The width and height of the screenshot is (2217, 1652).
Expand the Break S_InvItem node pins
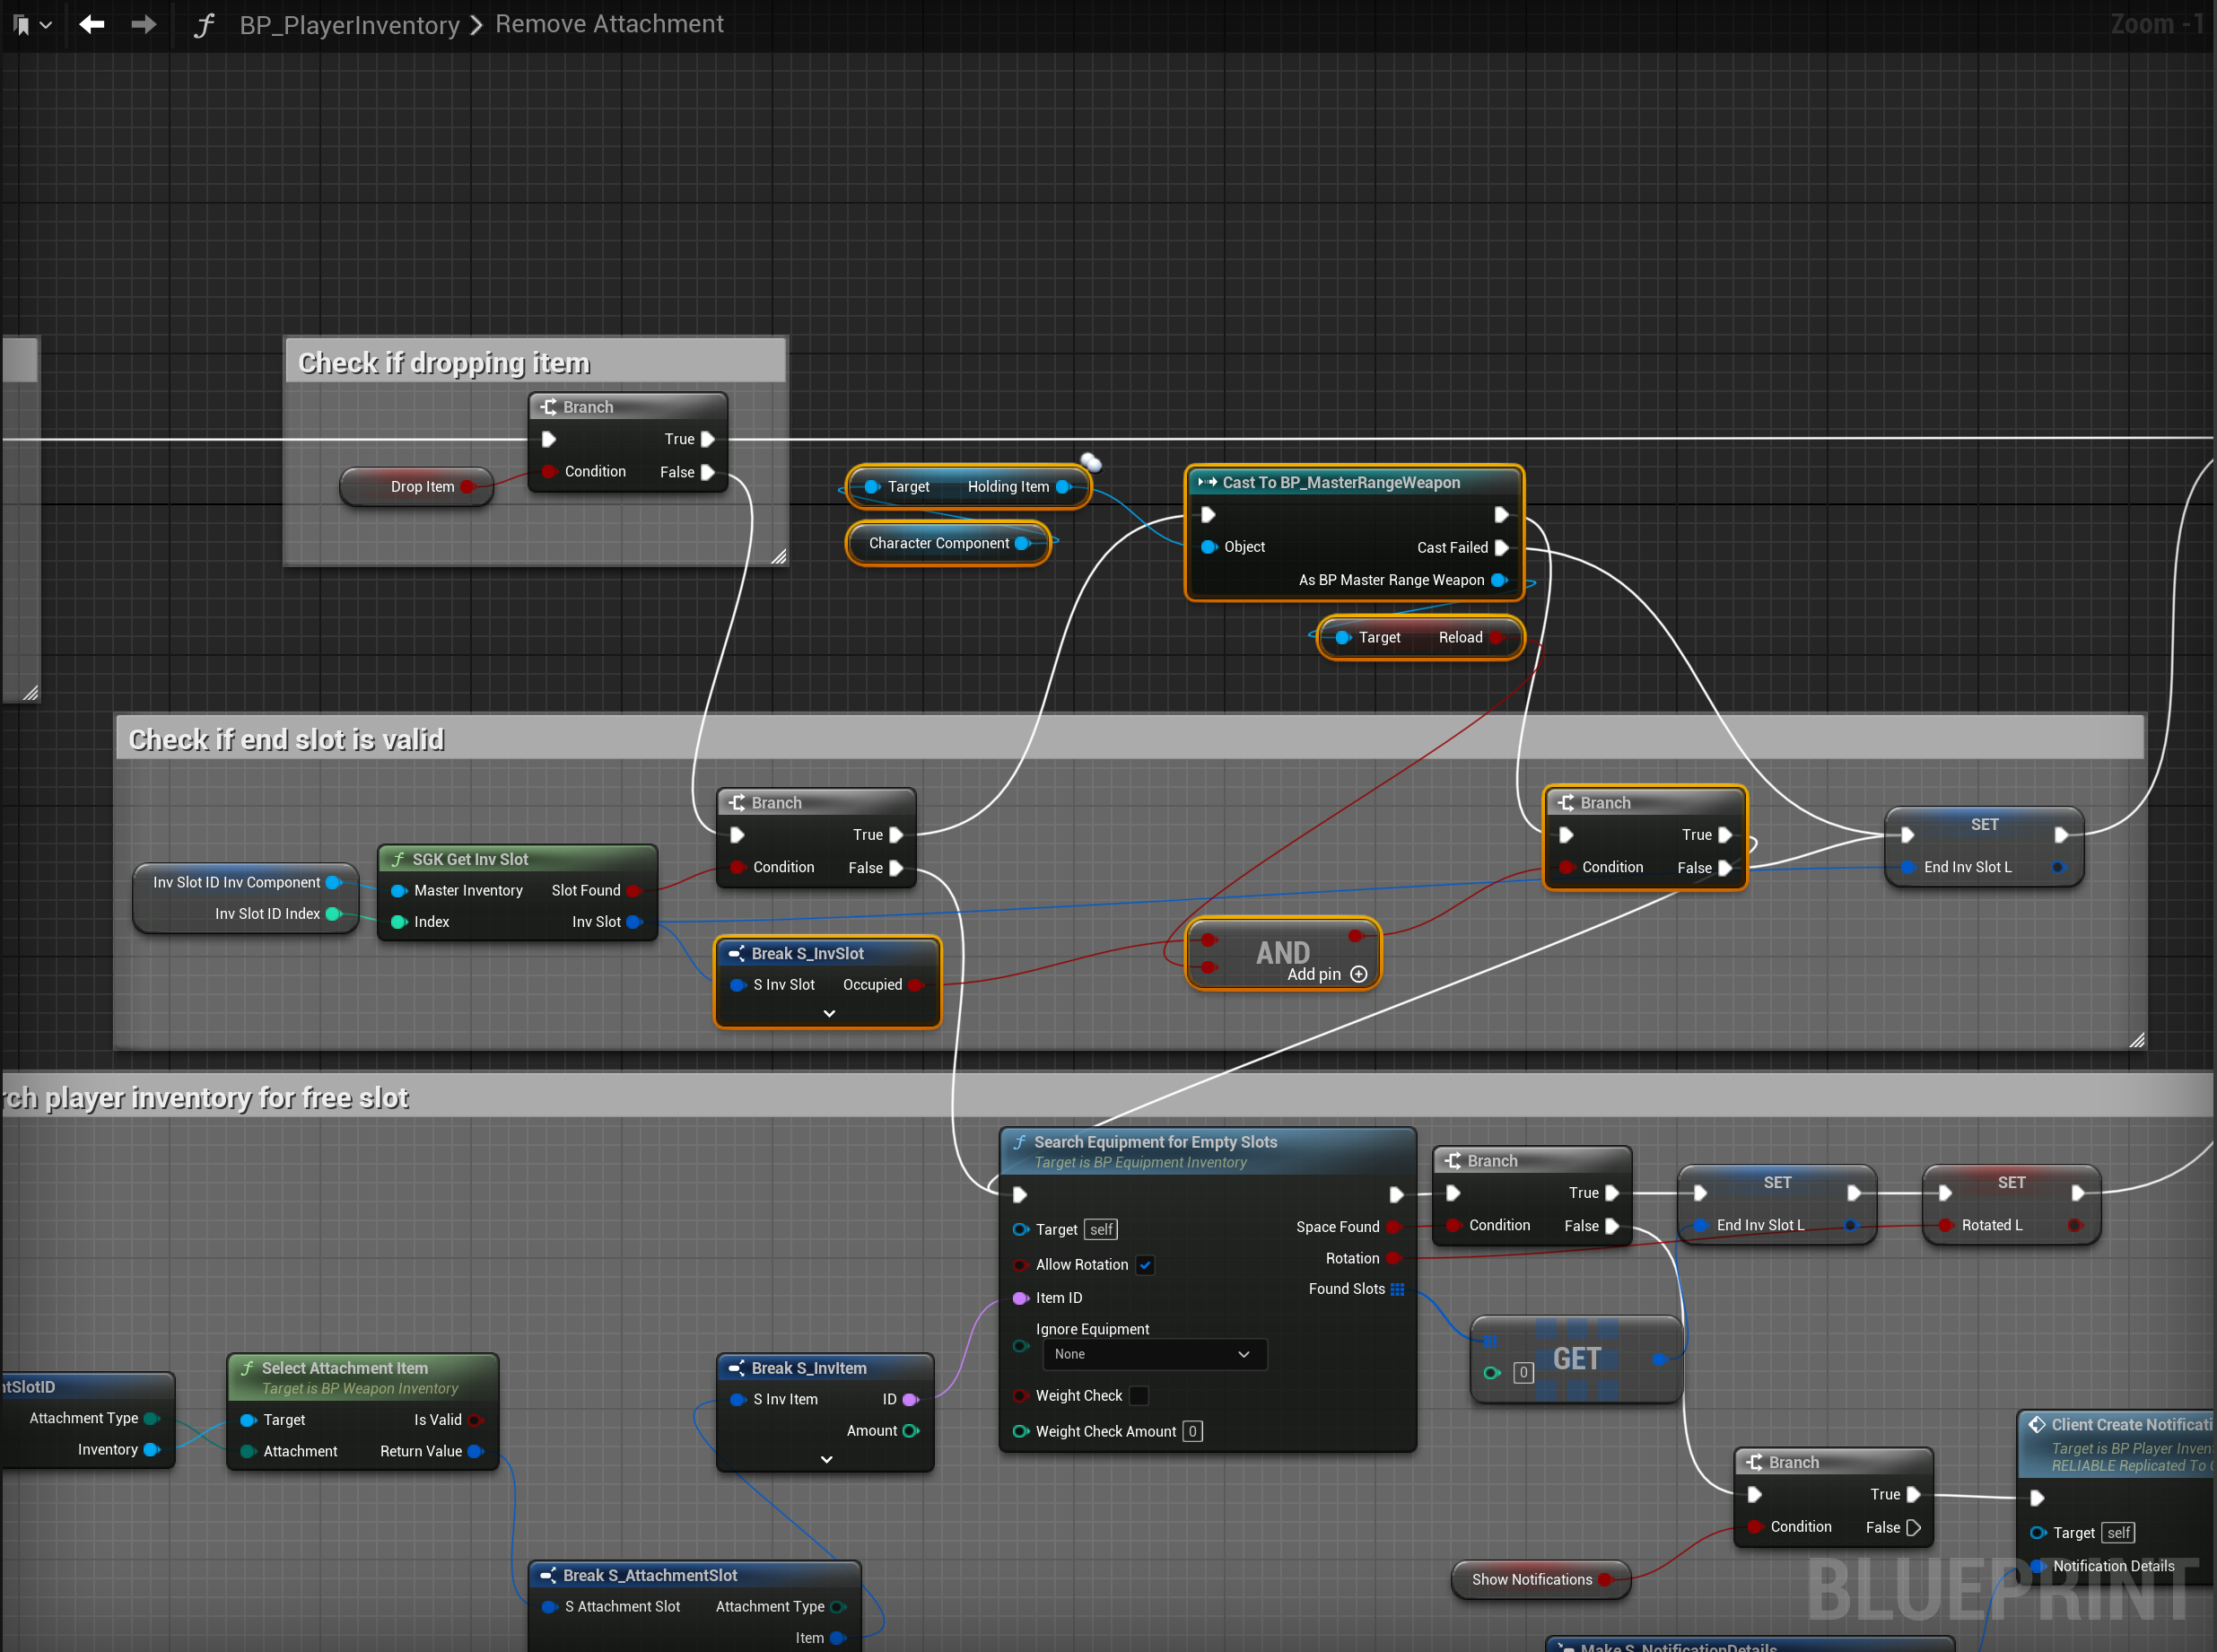826,1459
